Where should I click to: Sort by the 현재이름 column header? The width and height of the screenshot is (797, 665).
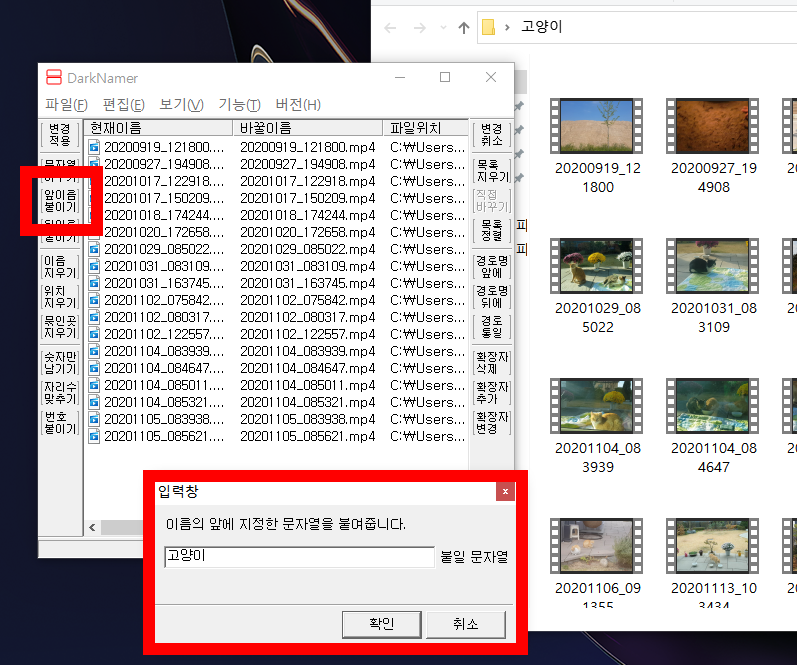click(158, 128)
